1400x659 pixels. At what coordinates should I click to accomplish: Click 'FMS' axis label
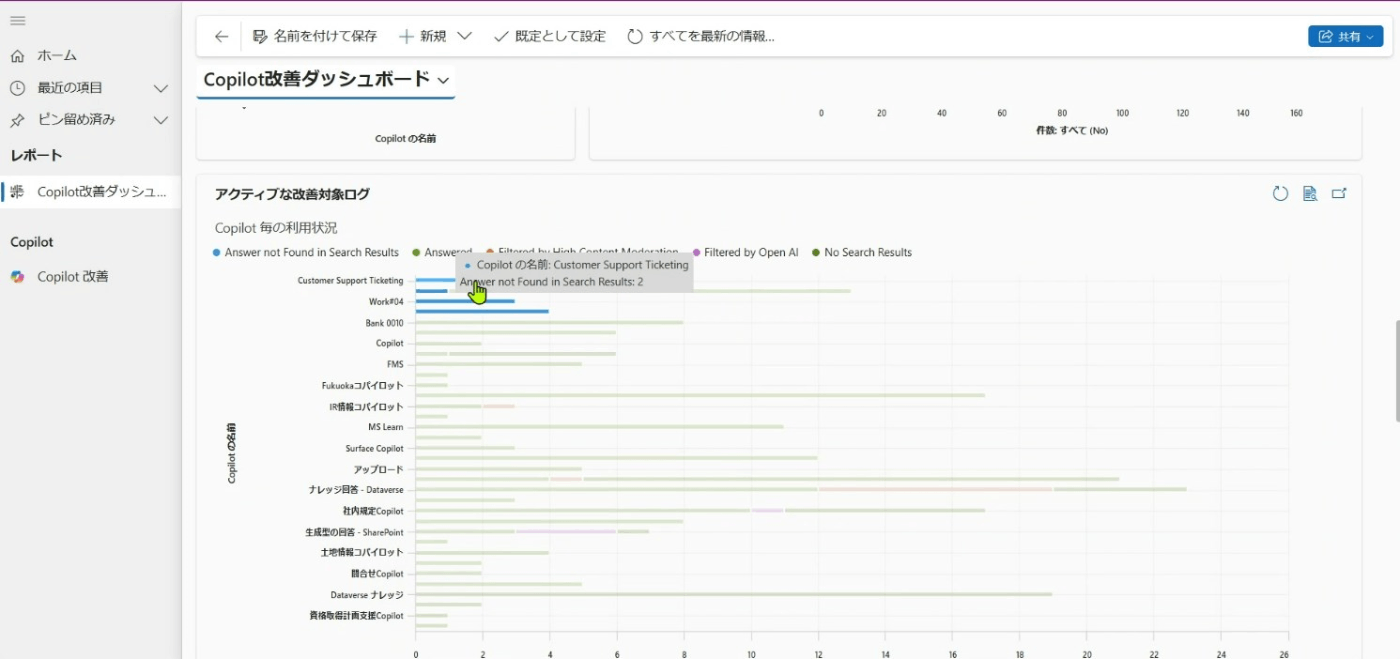click(x=395, y=365)
